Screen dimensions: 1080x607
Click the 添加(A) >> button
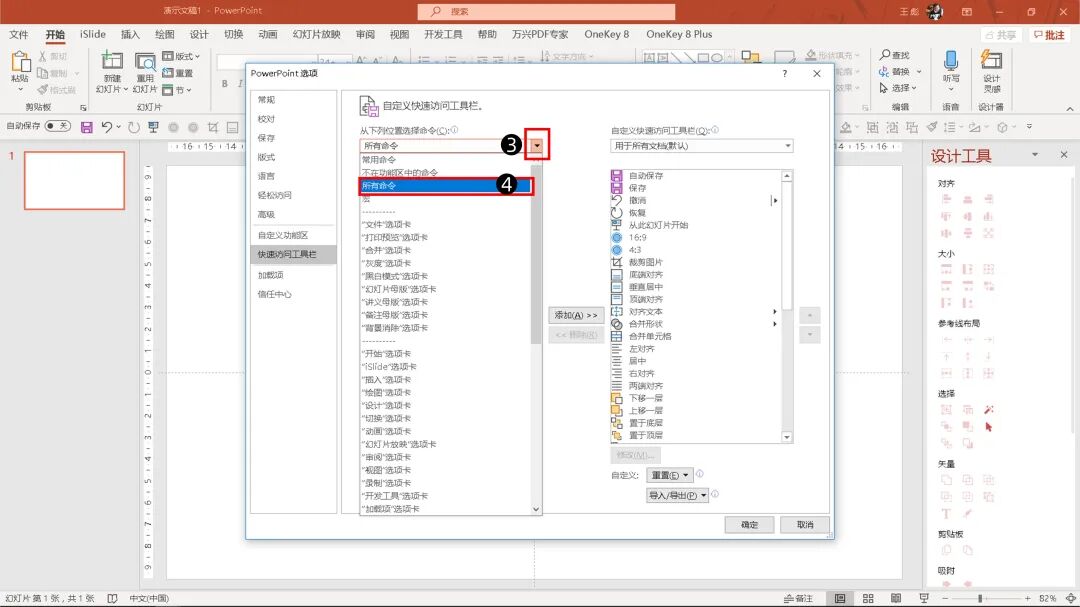[x=576, y=315]
